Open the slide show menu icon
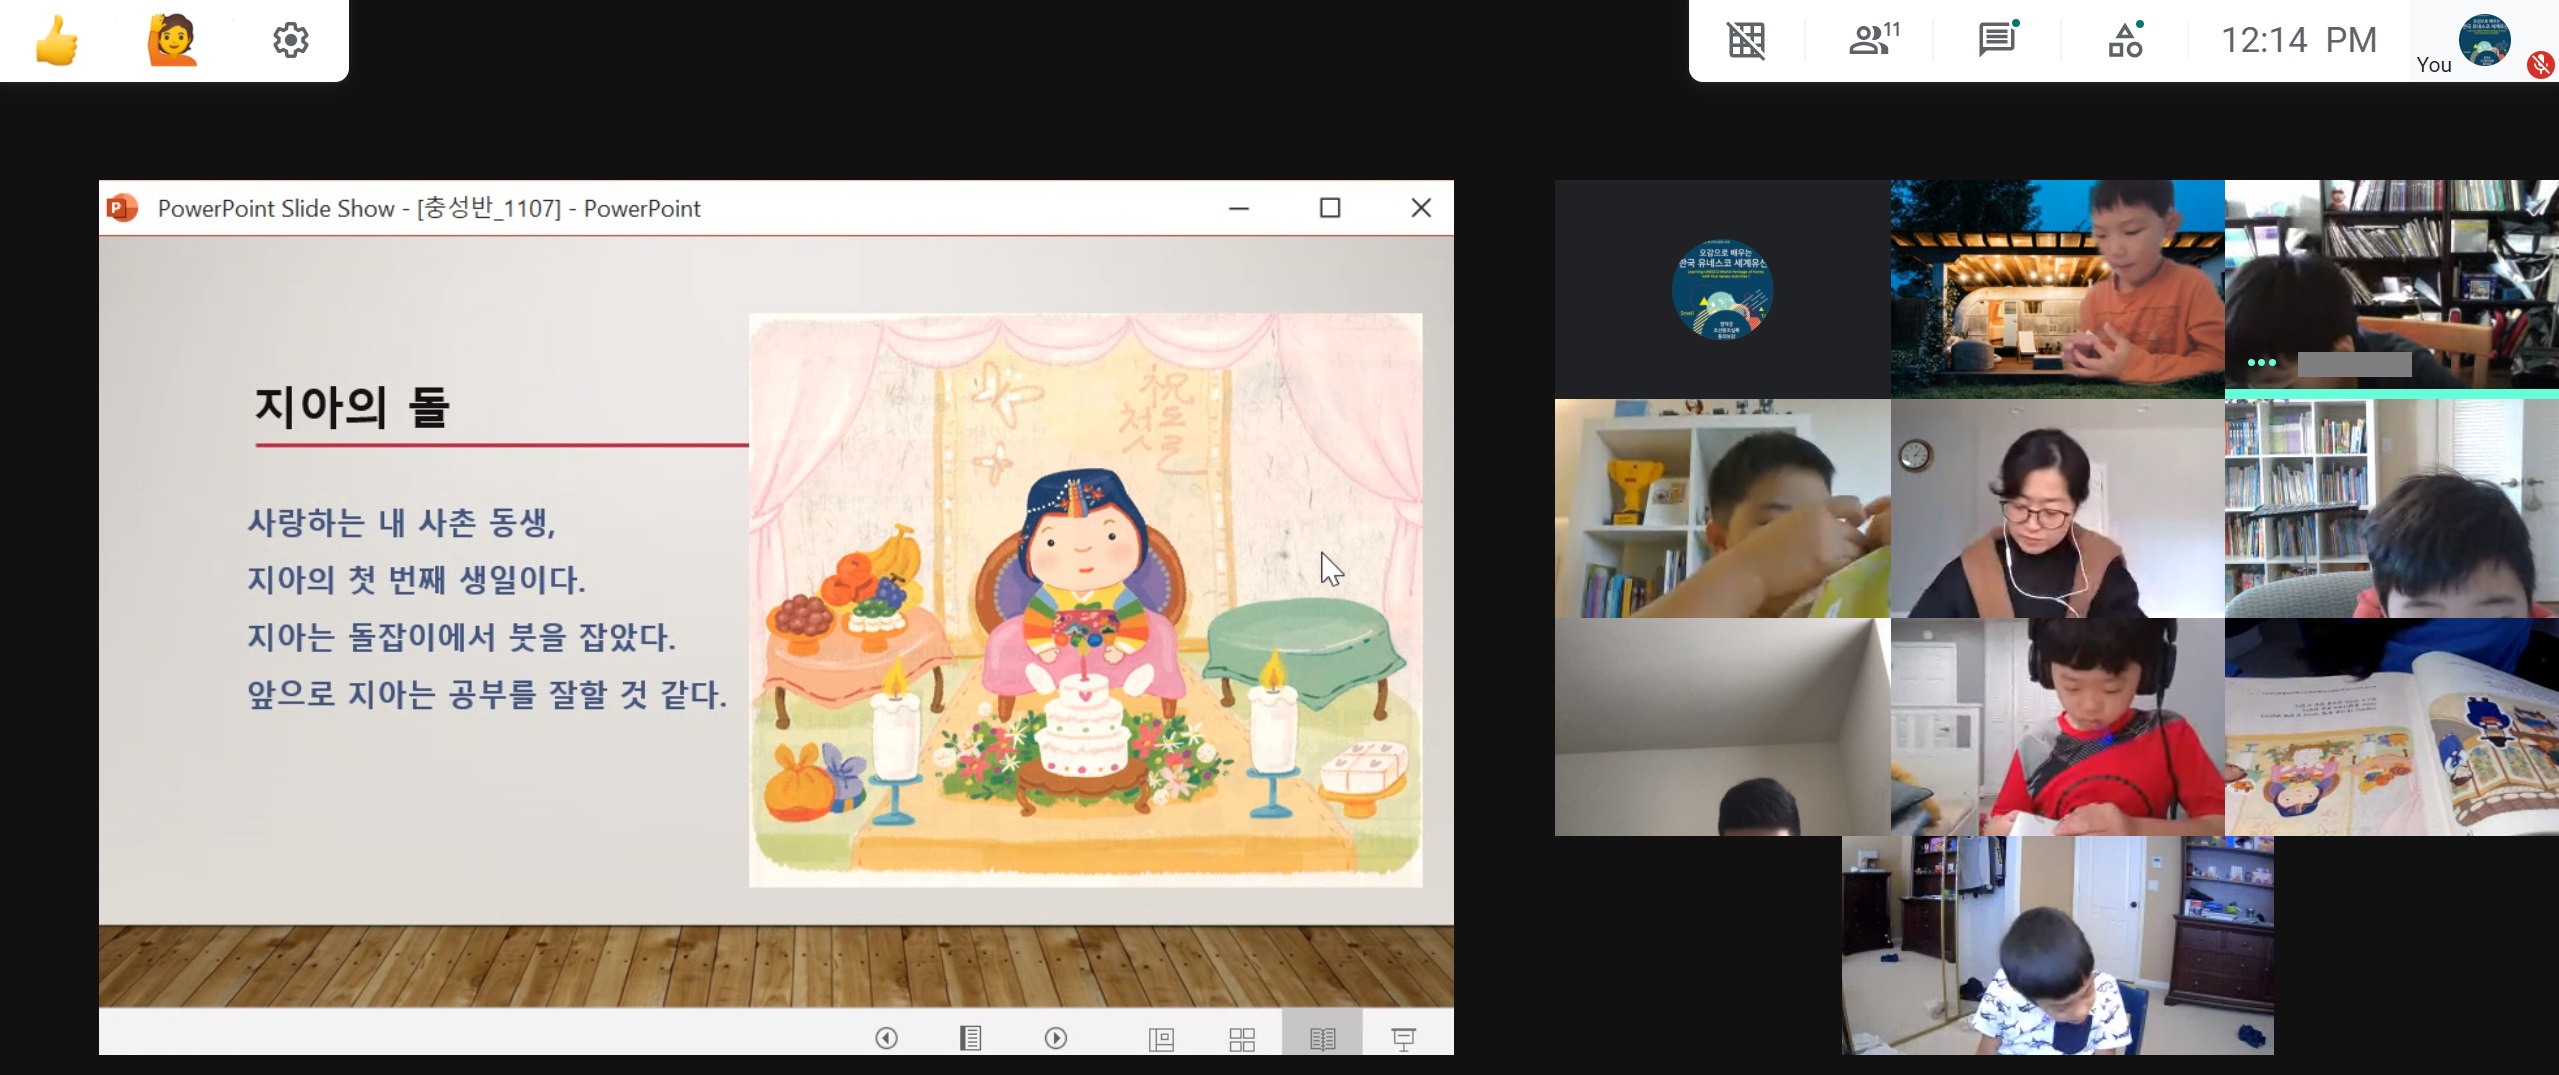Viewport: 2559px width, 1075px height. [x=970, y=1038]
